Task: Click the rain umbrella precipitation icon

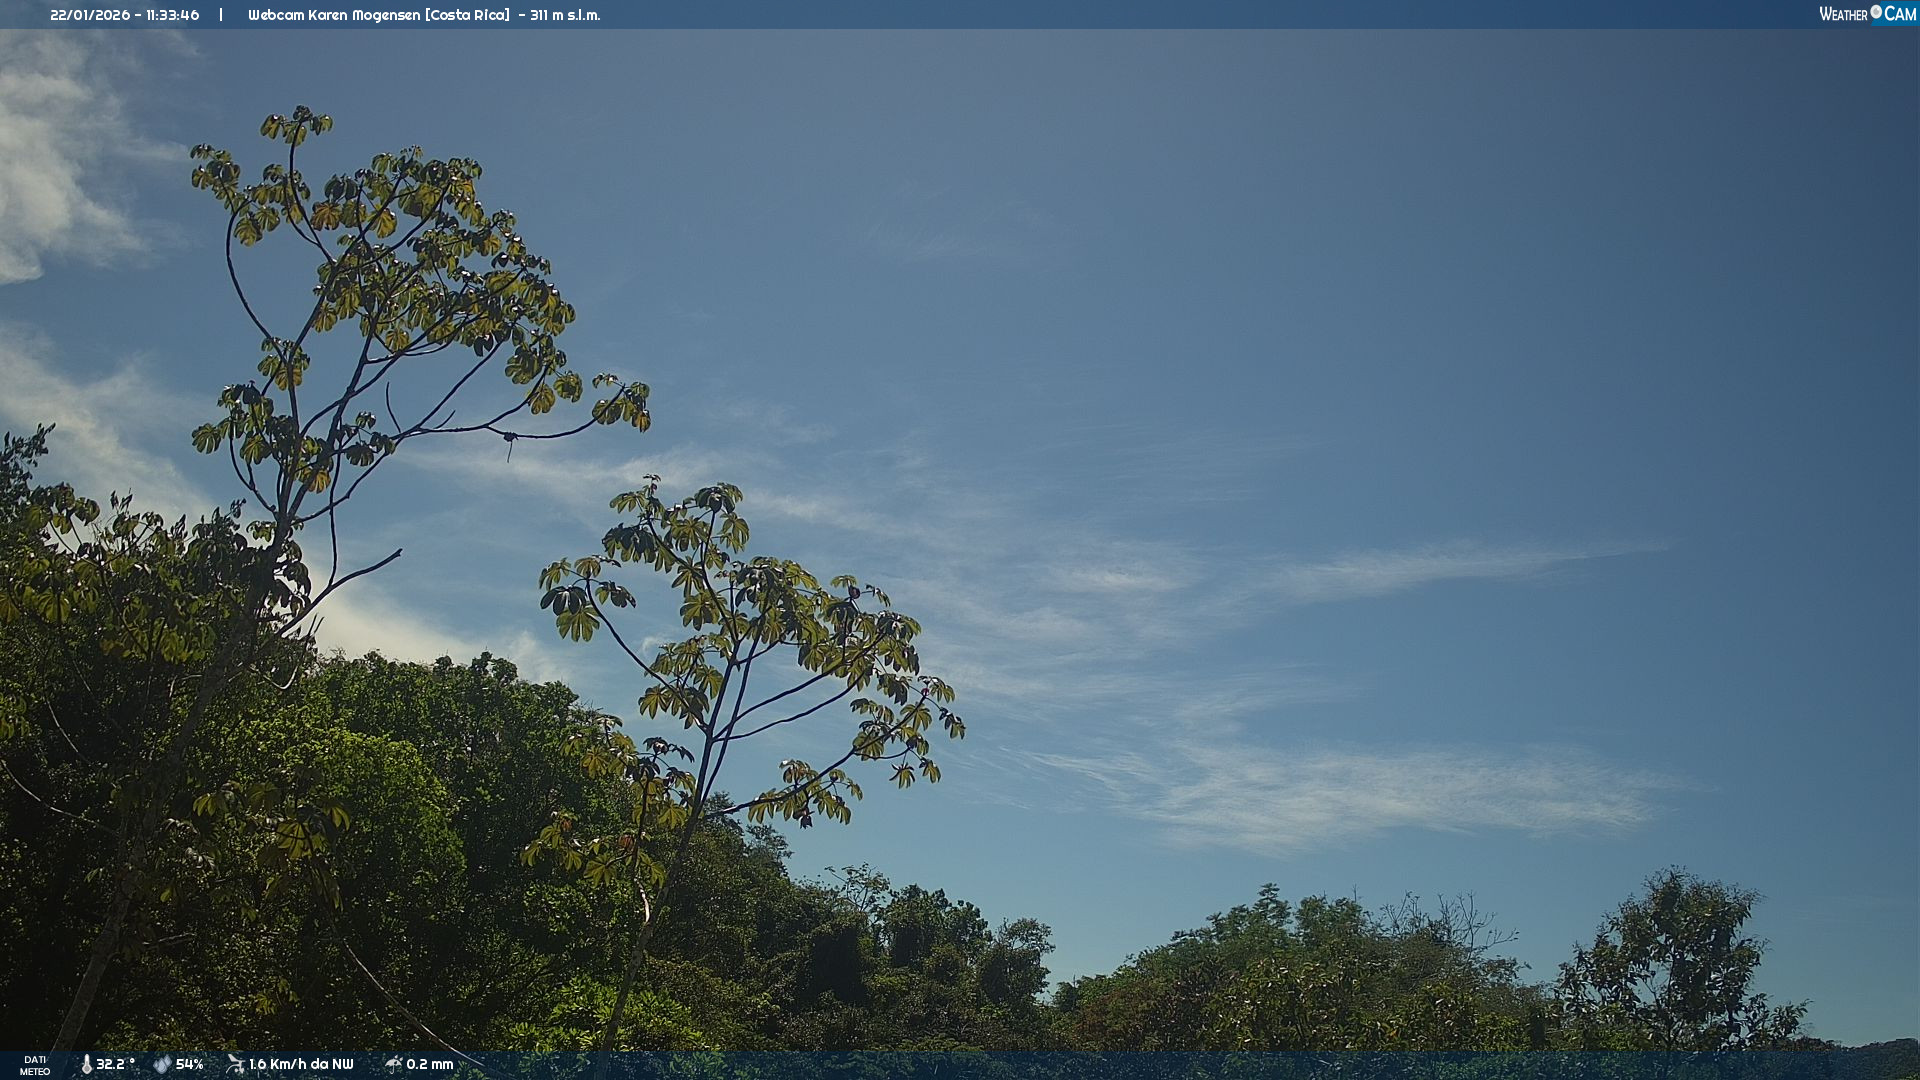Action: 394,1064
